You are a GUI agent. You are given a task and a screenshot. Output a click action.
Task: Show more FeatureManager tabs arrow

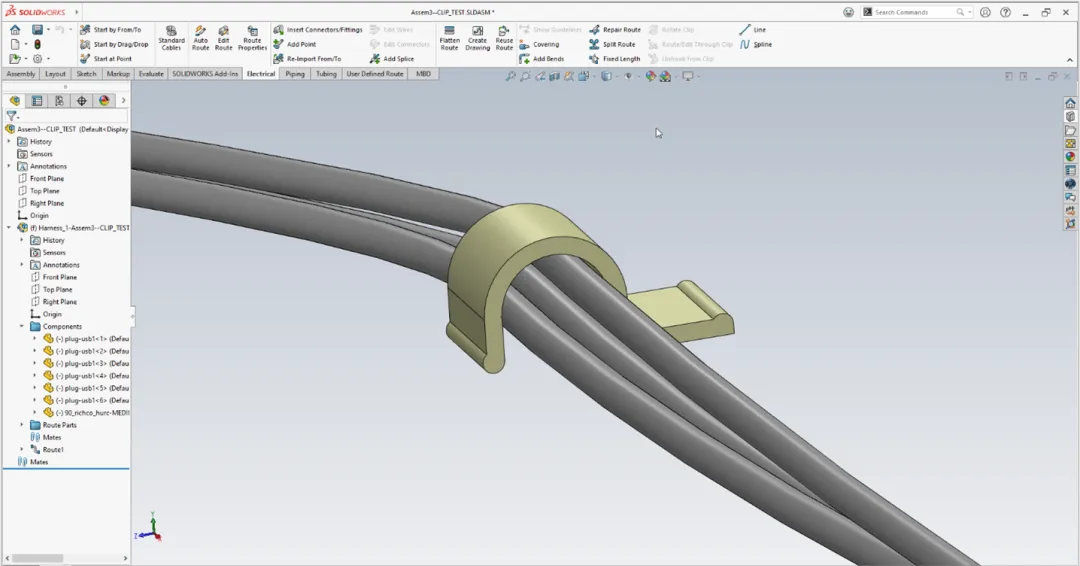point(123,101)
